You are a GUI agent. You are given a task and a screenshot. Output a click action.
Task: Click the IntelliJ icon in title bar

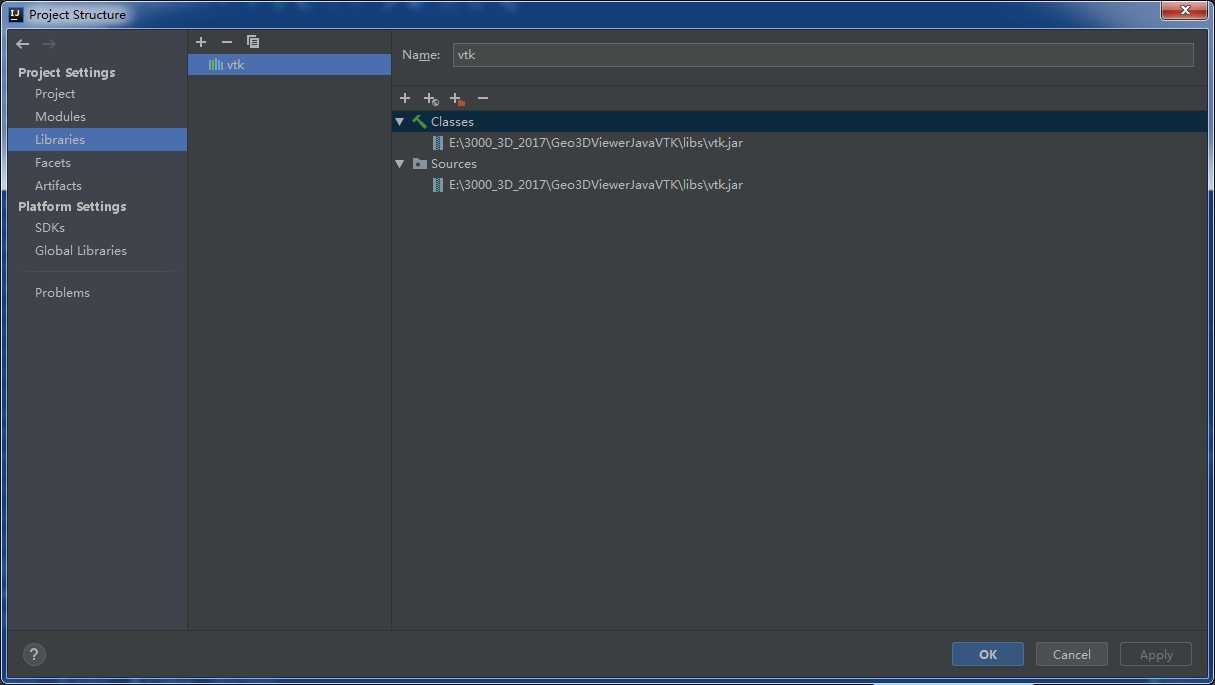(16, 14)
